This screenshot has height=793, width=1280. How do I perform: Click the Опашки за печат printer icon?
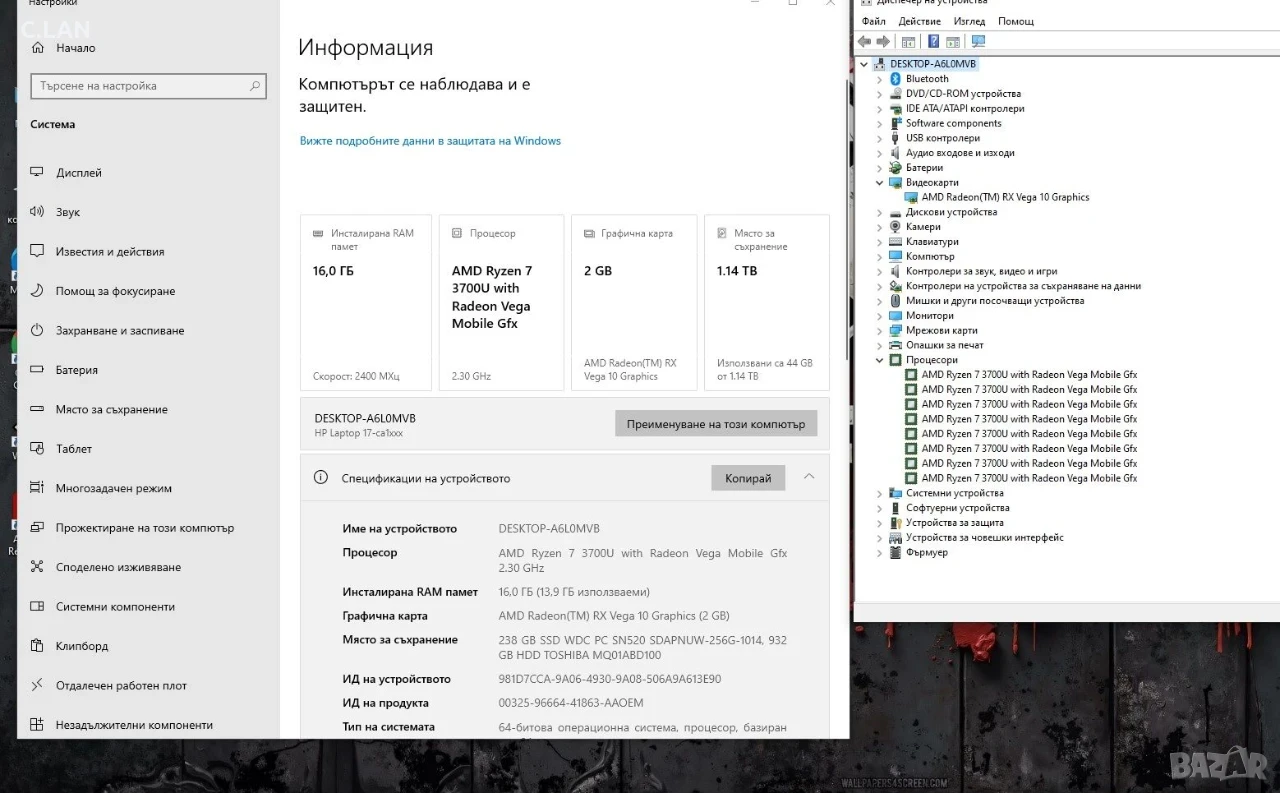(x=896, y=345)
